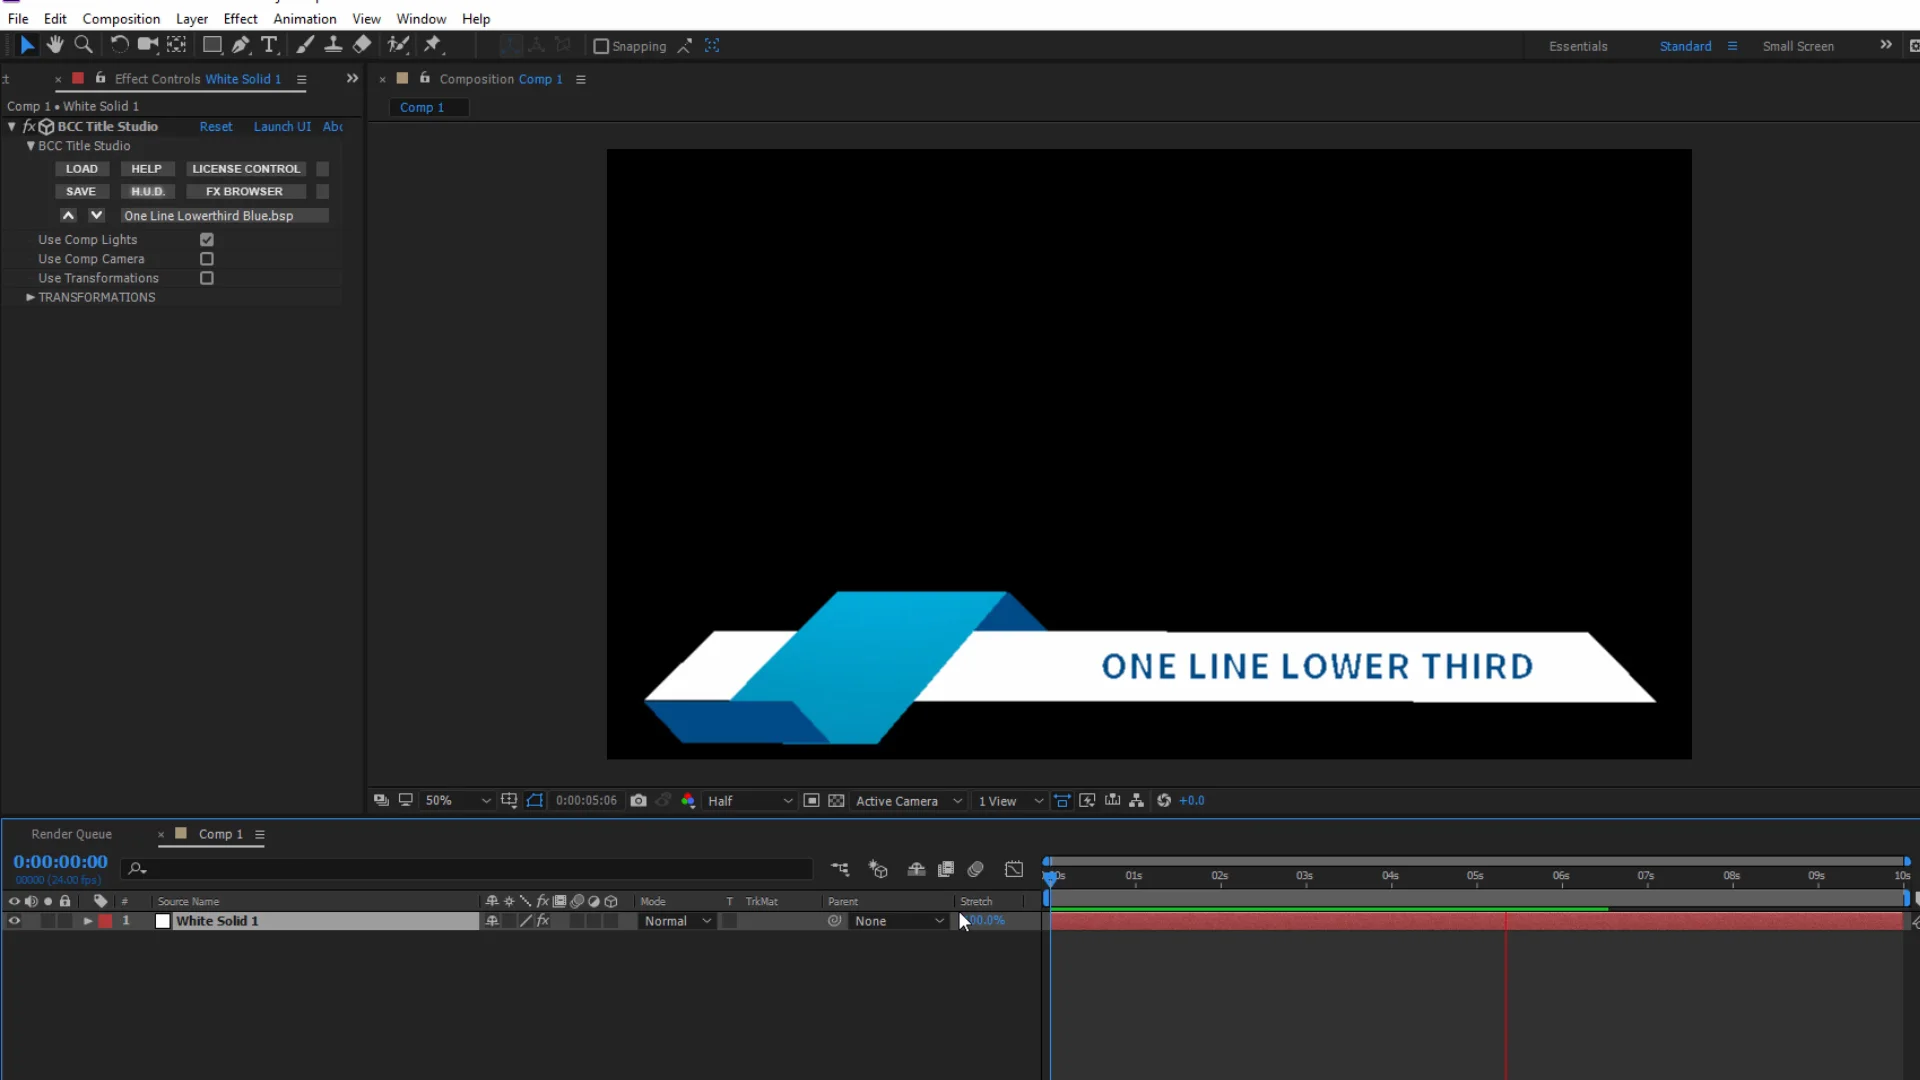Switch to the Render Queue tab

pos(71,833)
